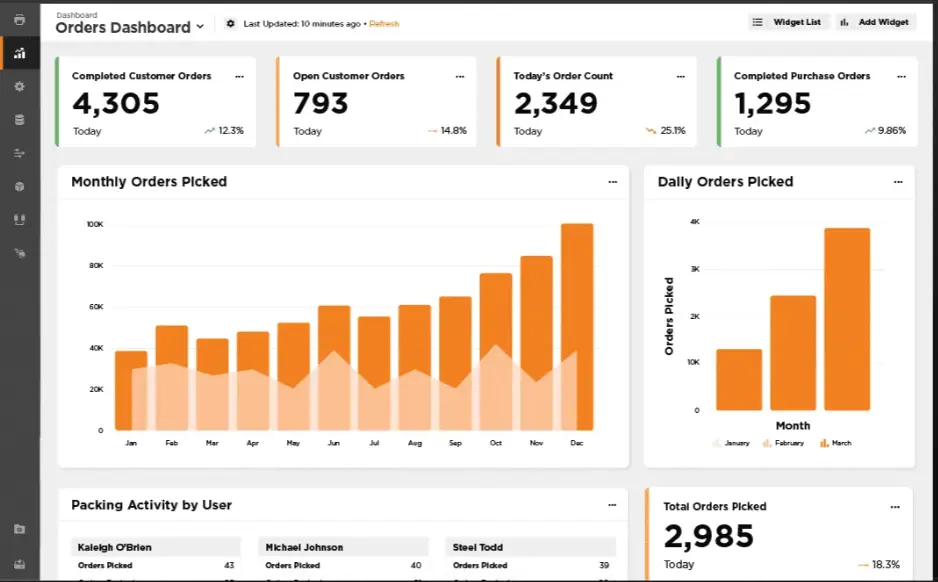
Task: Open options for Completed Purchase Orders card
Action: (902, 77)
